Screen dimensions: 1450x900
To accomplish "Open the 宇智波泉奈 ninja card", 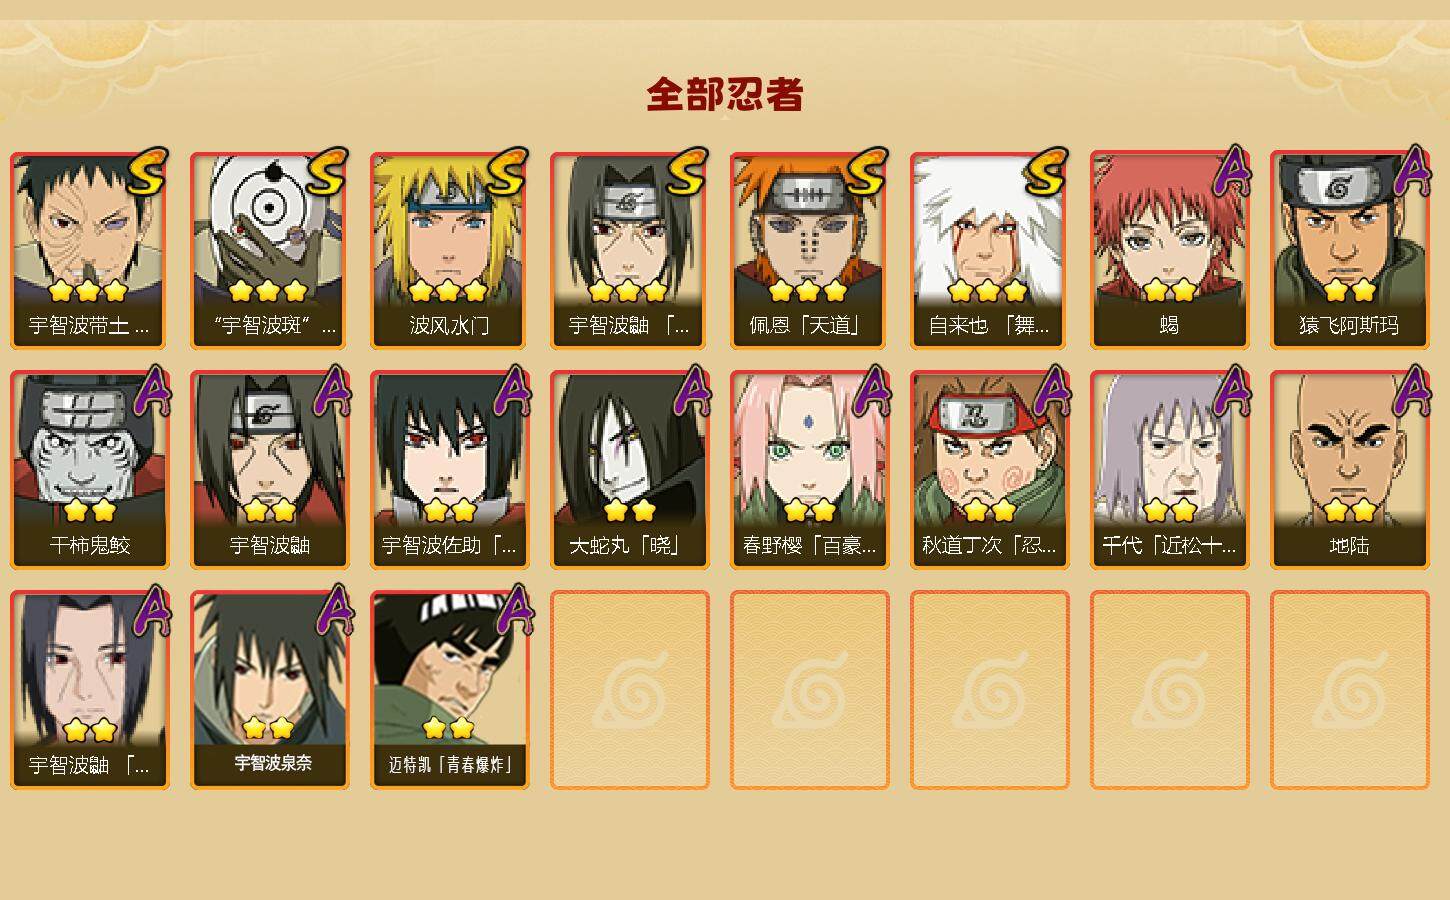I will click(270, 690).
